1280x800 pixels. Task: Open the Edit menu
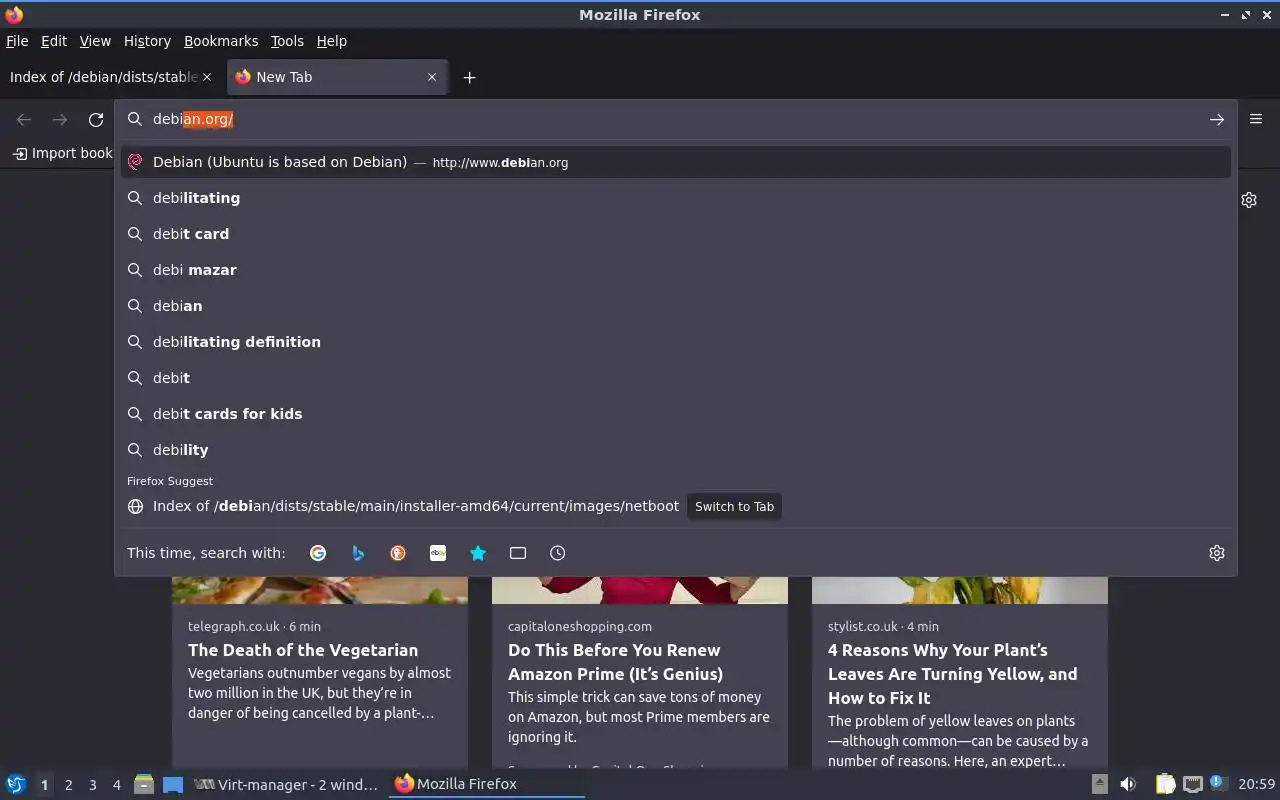coord(54,41)
